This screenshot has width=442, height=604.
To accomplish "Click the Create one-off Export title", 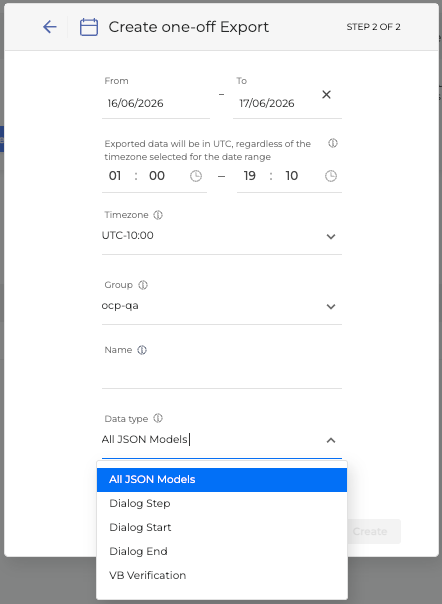I will pos(189,27).
